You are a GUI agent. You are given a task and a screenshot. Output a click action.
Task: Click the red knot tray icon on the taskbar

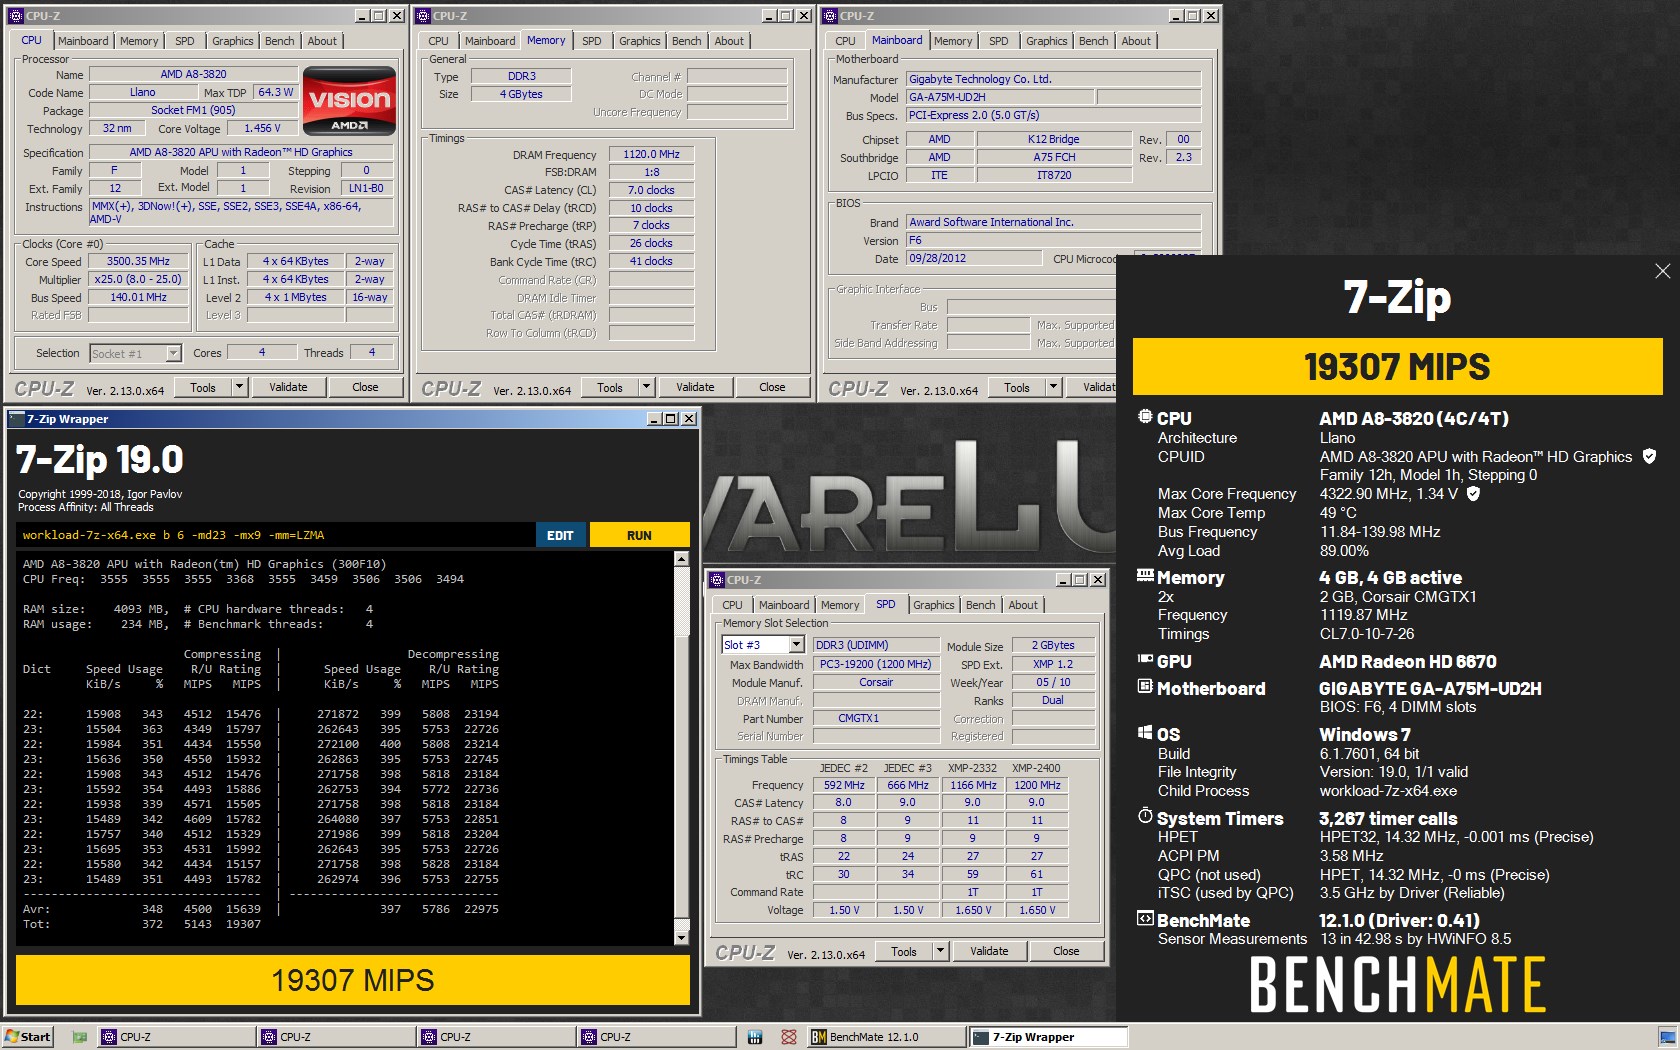(788, 1037)
